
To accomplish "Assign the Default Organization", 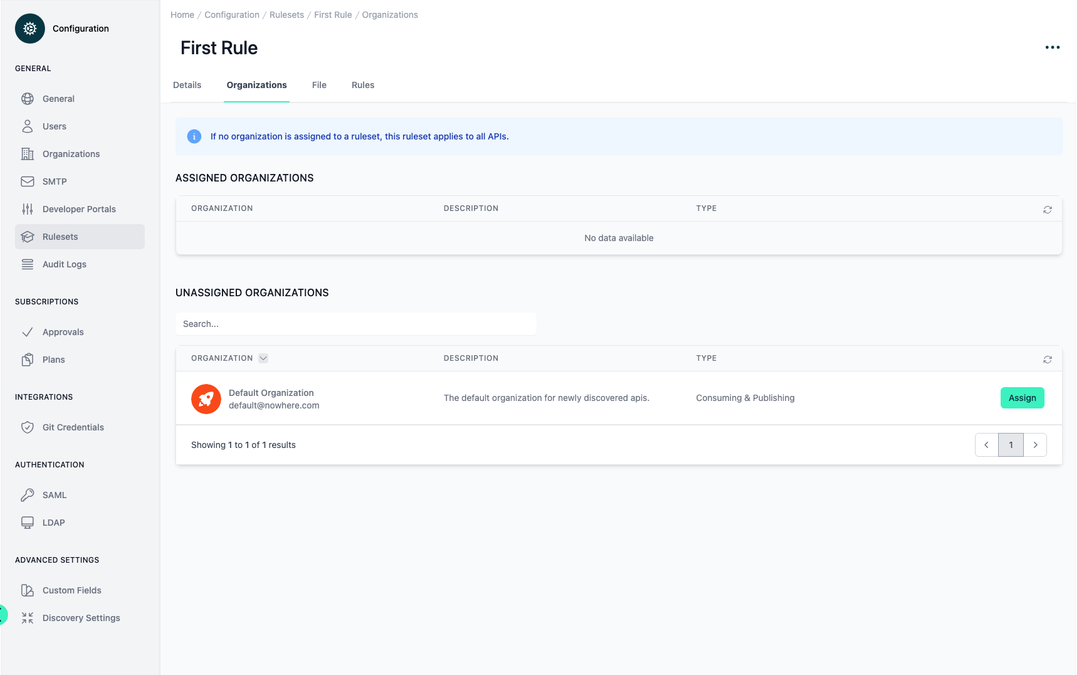I will click(x=1022, y=397).
